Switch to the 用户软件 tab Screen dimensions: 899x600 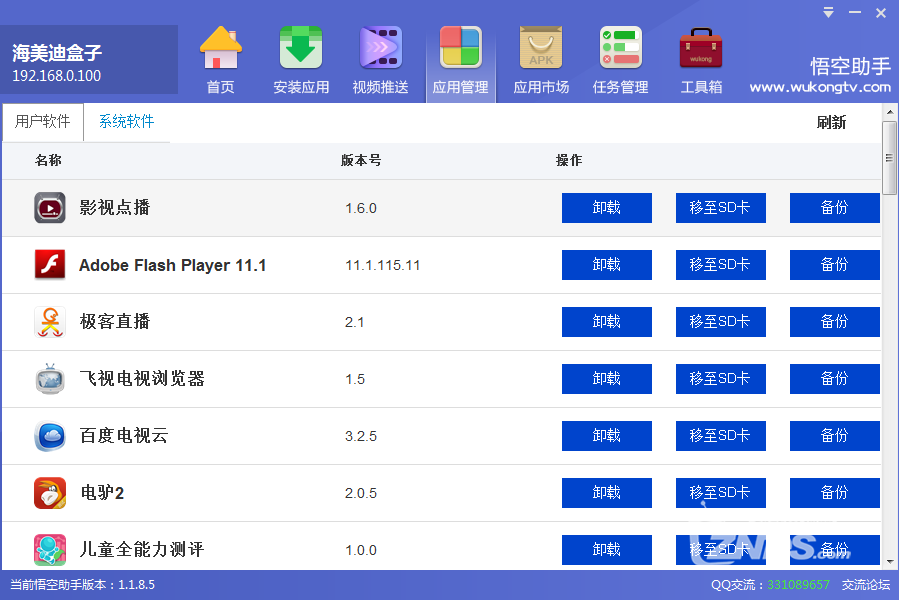[43, 122]
